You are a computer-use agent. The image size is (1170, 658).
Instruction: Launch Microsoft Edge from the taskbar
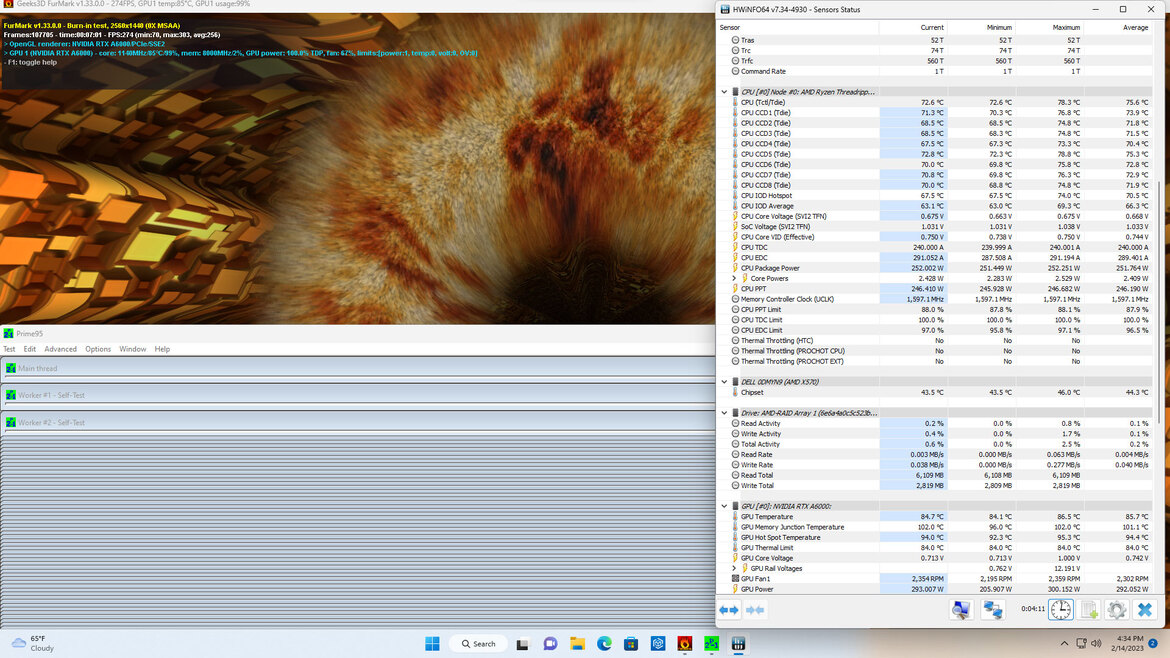click(x=604, y=644)
